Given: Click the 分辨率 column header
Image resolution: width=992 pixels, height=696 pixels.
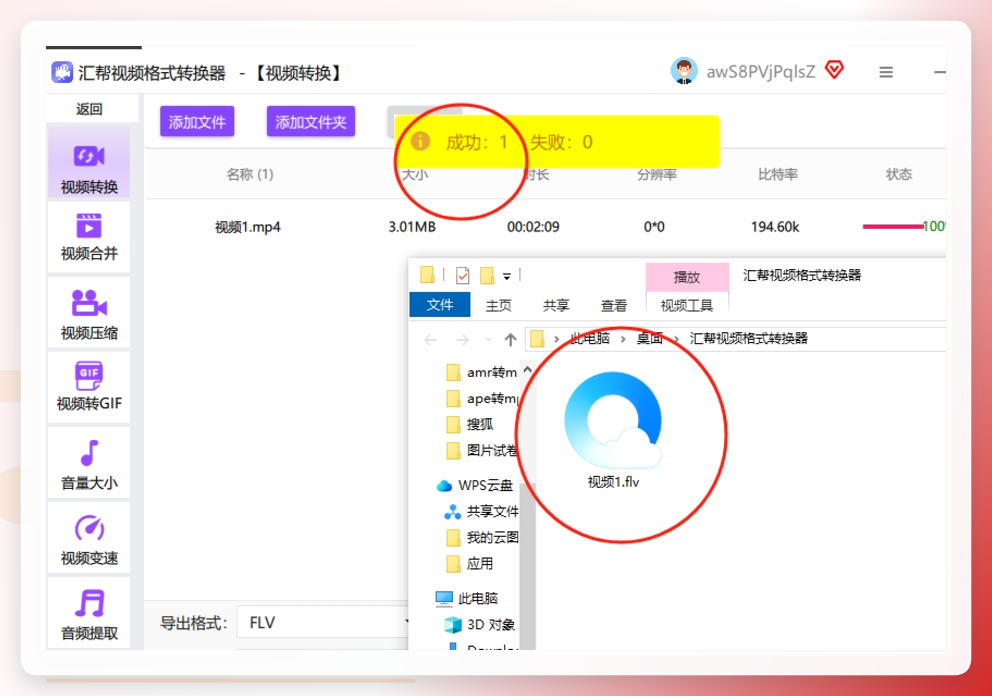Looking at the screenshot, I should coord(657,174).
